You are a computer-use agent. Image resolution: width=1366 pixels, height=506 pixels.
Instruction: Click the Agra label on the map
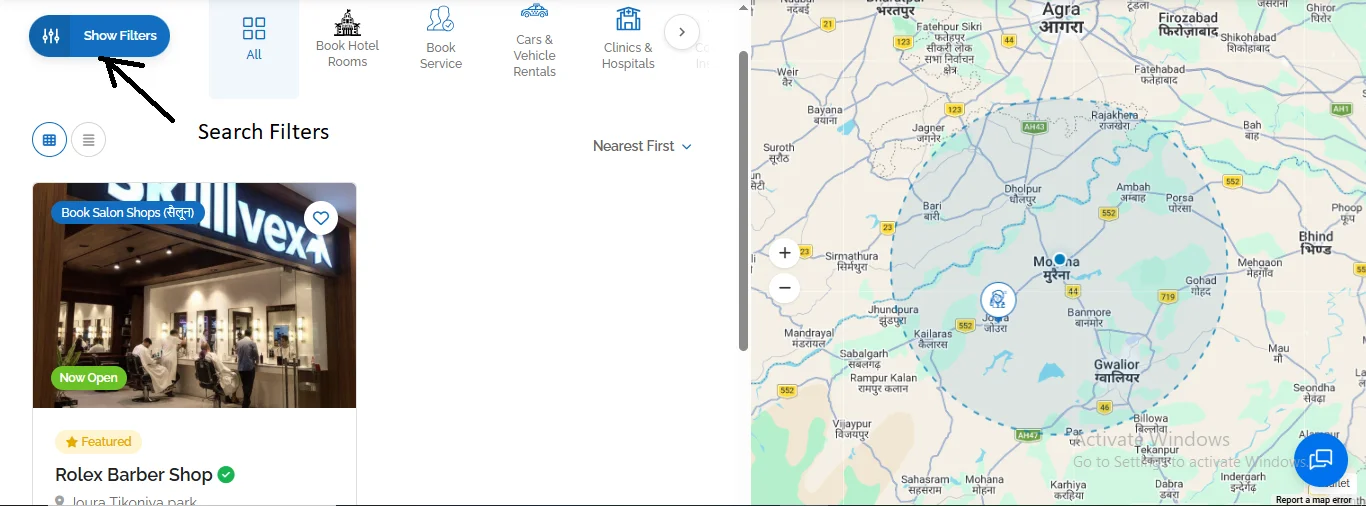coord(1061,19)
